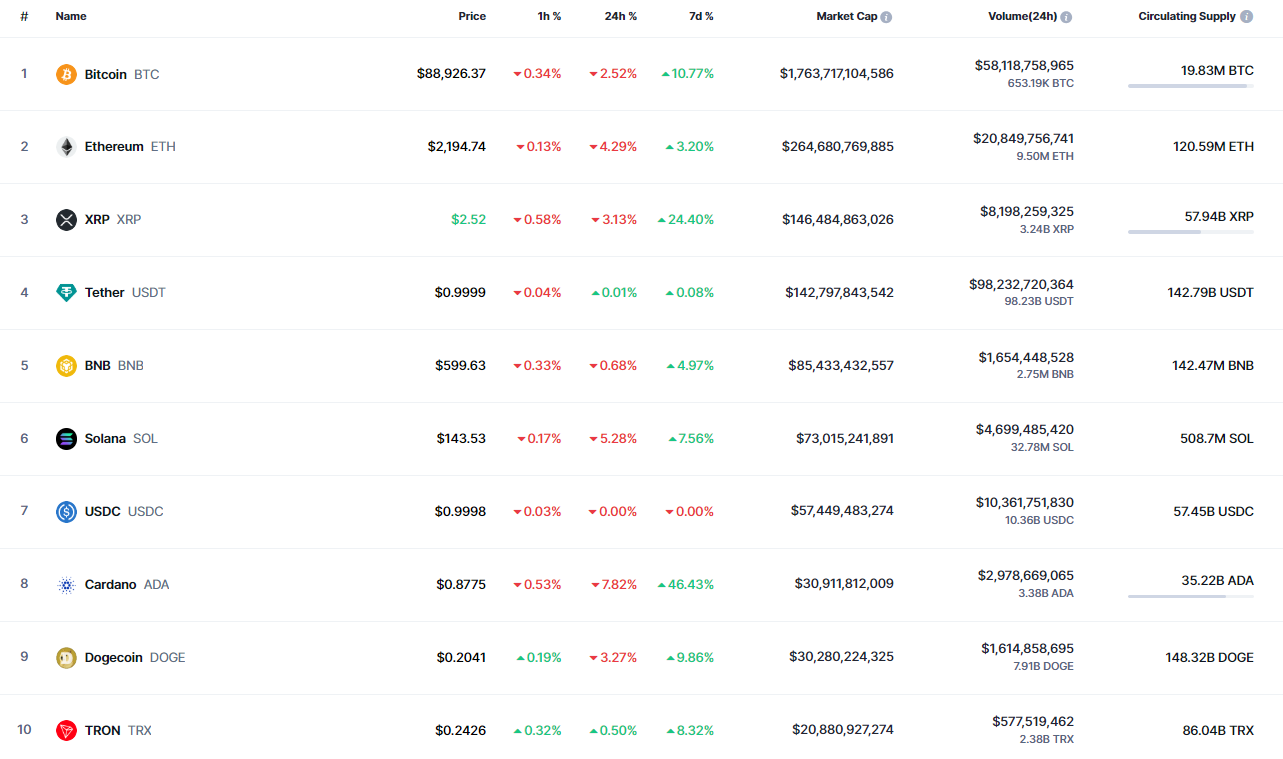
Task: Click the TRON logo icon
Action: pyautogui.click(x=66, y=731)
